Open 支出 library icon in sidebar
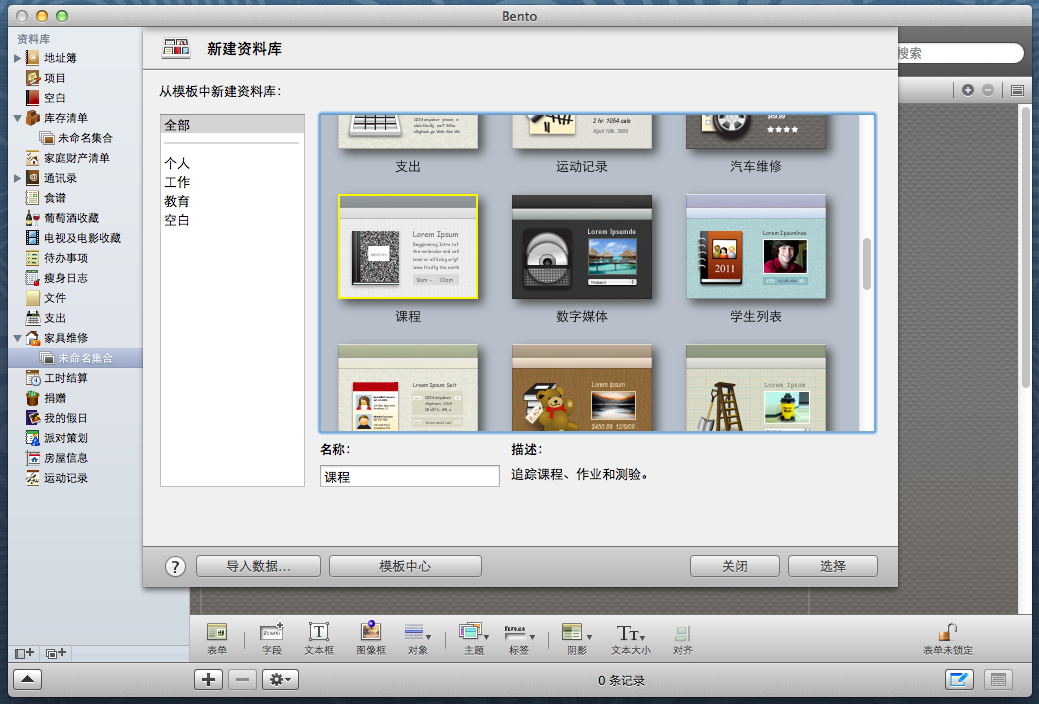Viewport: 1039px width, 704px height. coord(32,318)
